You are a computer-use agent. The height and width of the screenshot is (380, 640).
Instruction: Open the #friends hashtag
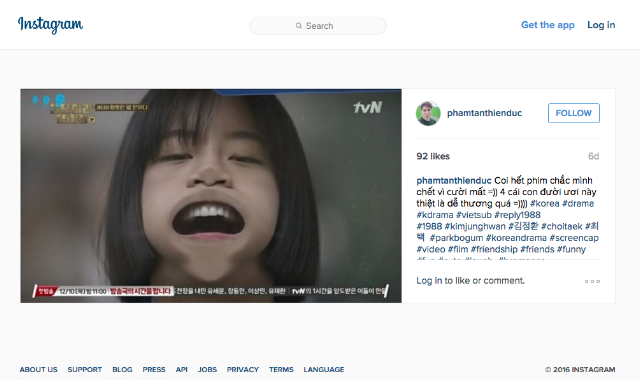point(537,249)
